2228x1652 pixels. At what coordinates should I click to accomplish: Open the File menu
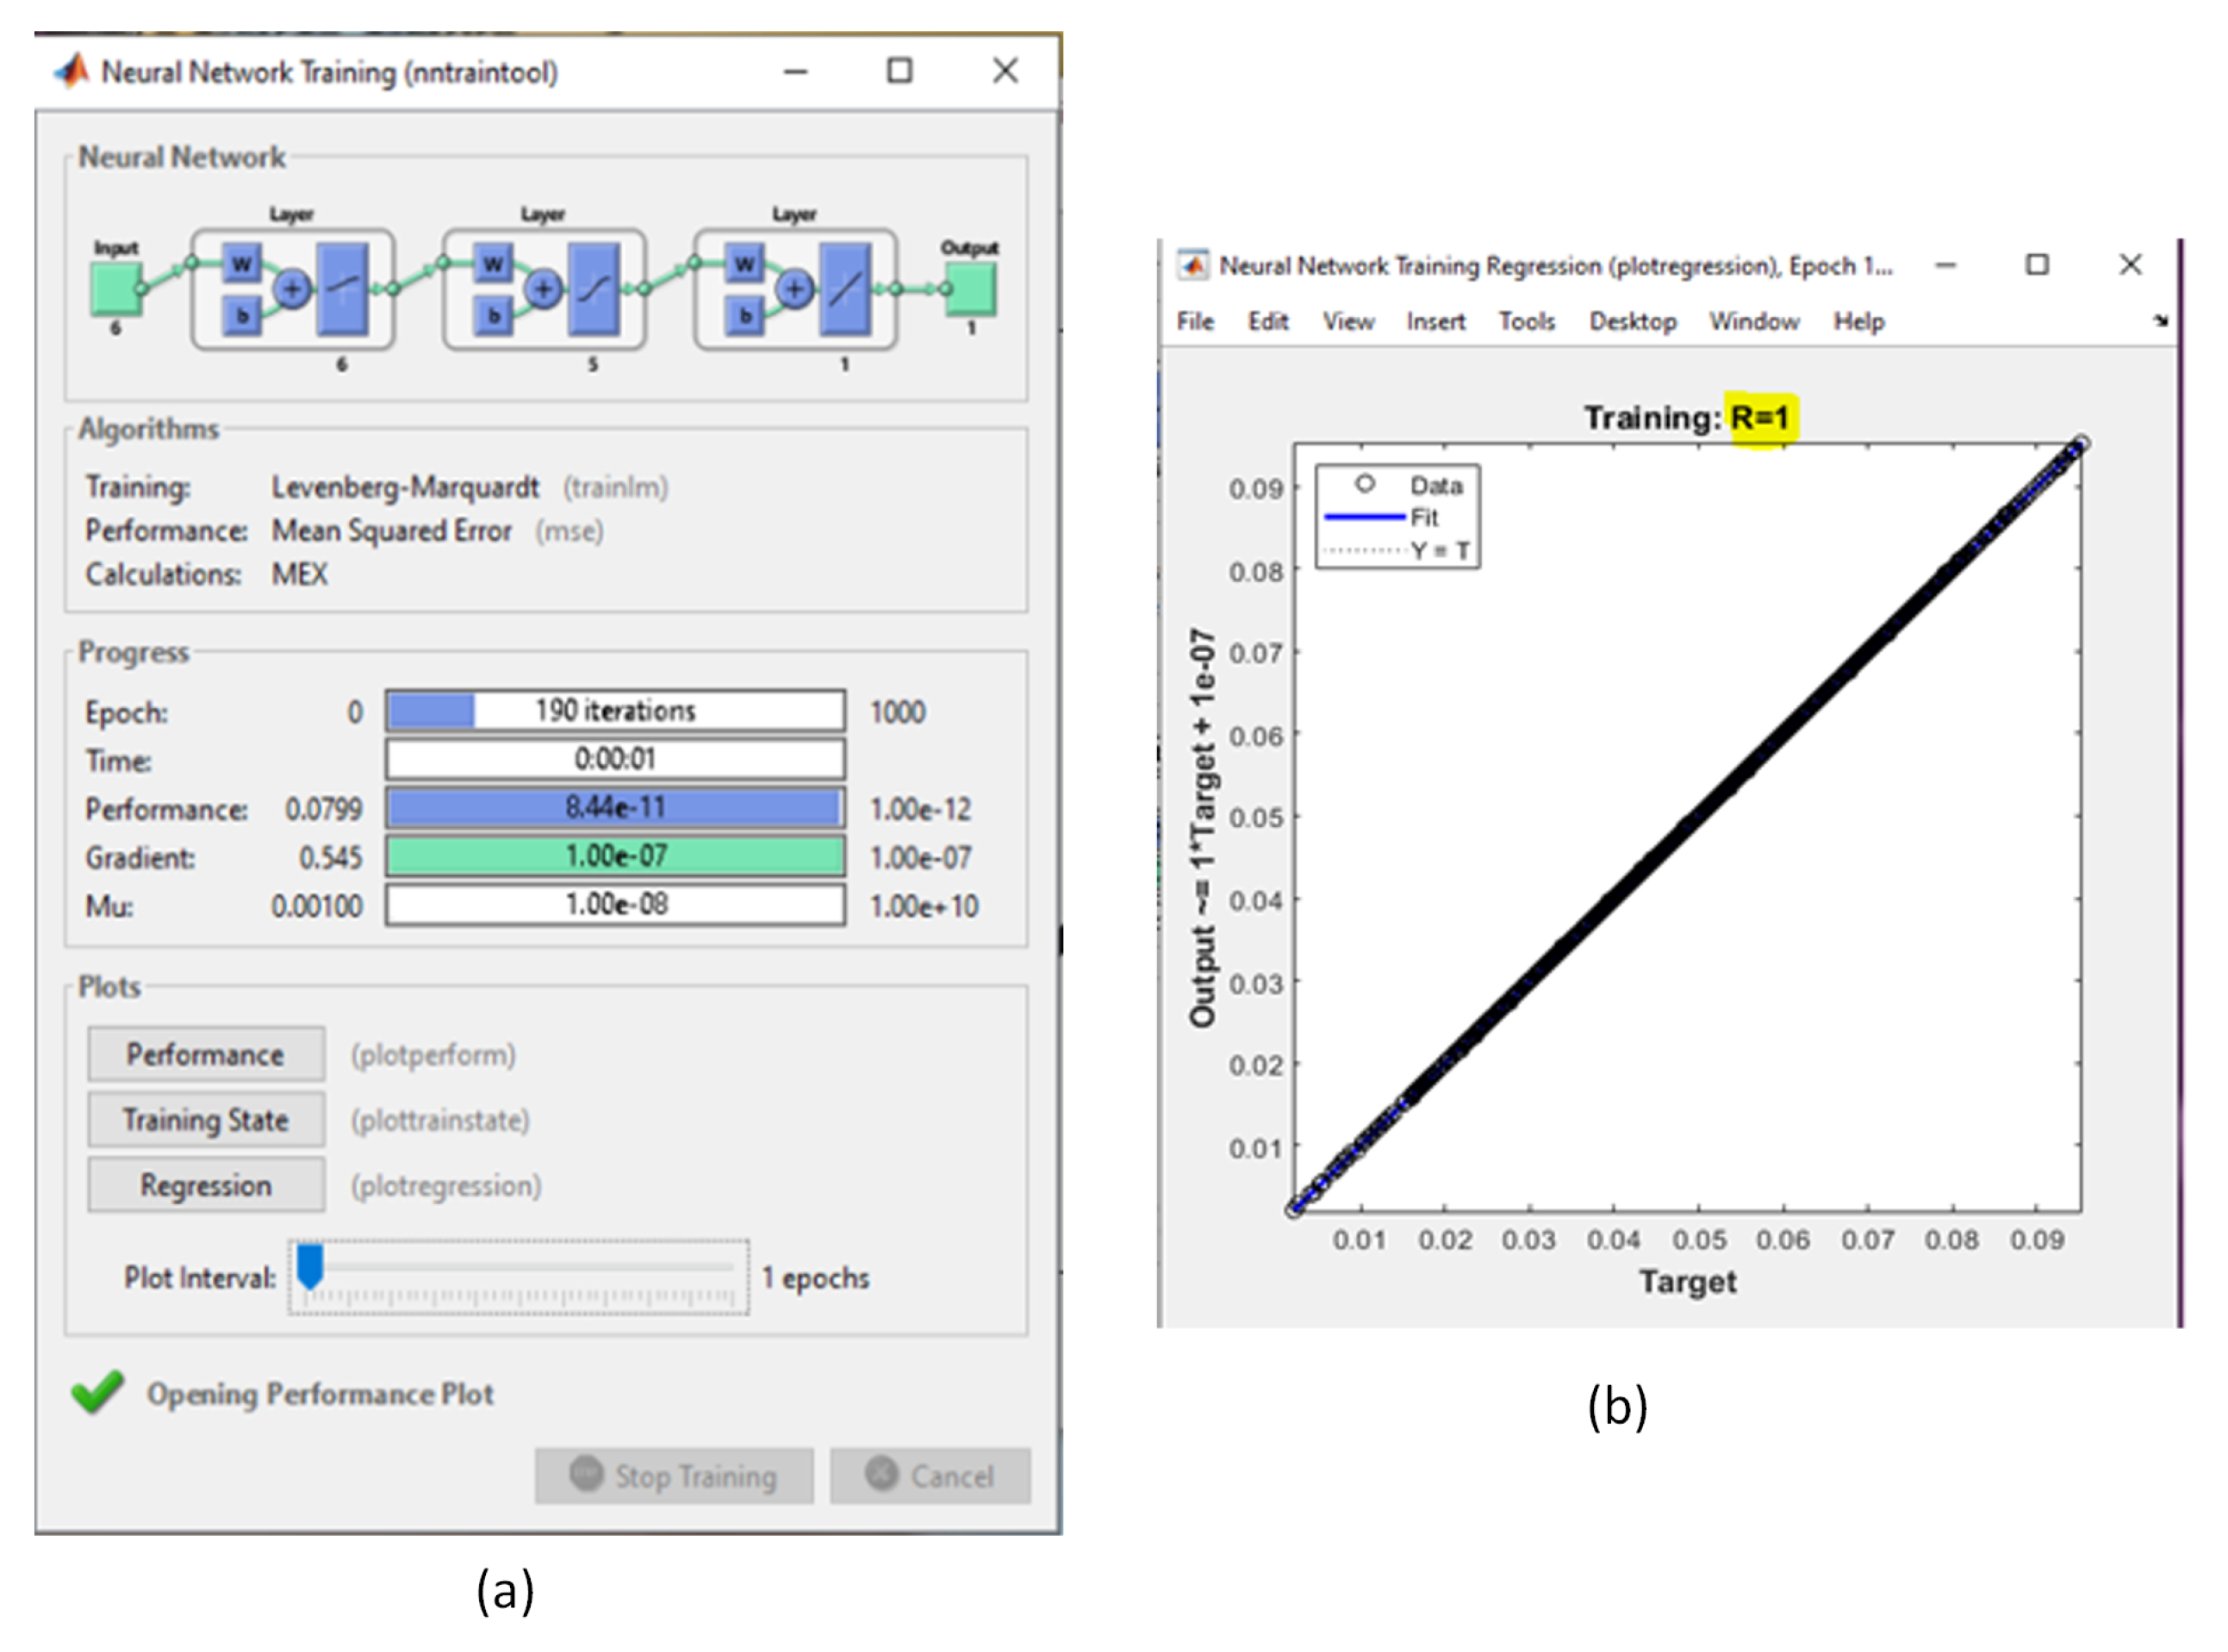[1195, 321]
